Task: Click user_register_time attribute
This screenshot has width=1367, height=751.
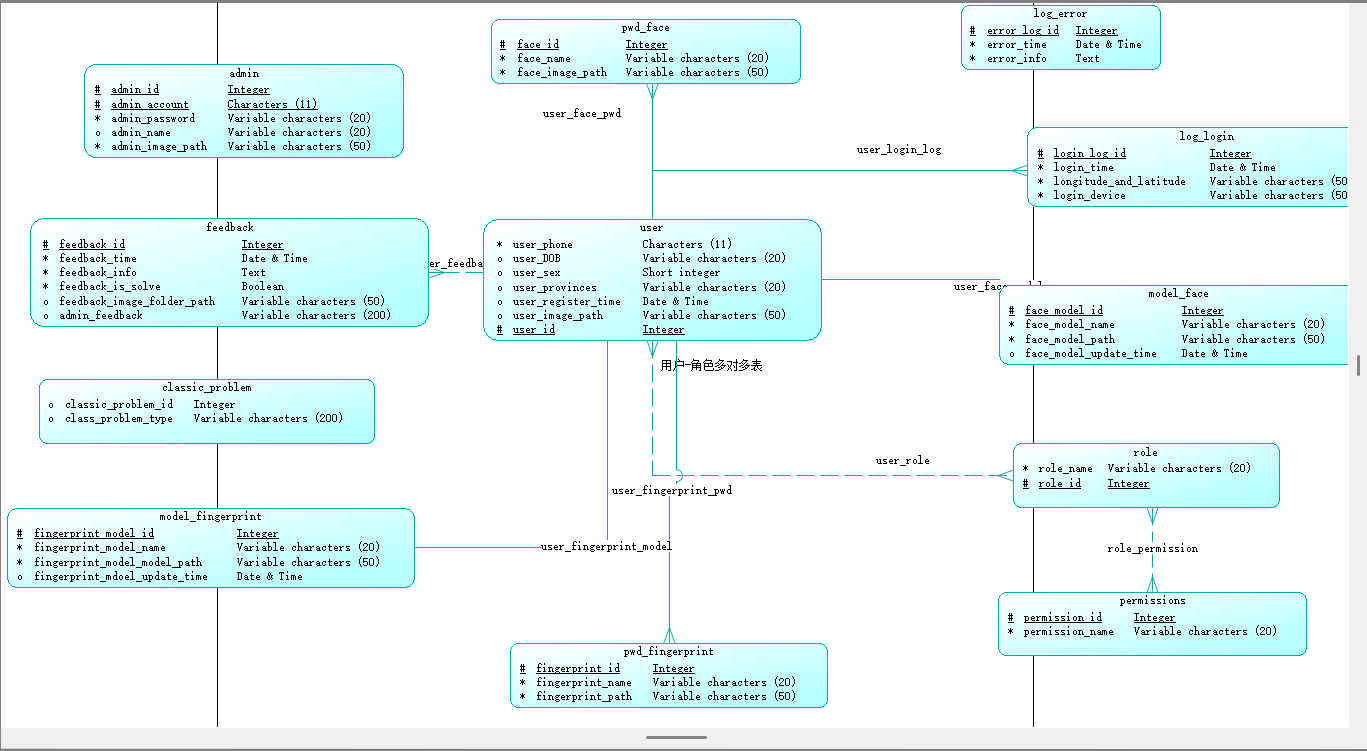Action: pos(567,301)
